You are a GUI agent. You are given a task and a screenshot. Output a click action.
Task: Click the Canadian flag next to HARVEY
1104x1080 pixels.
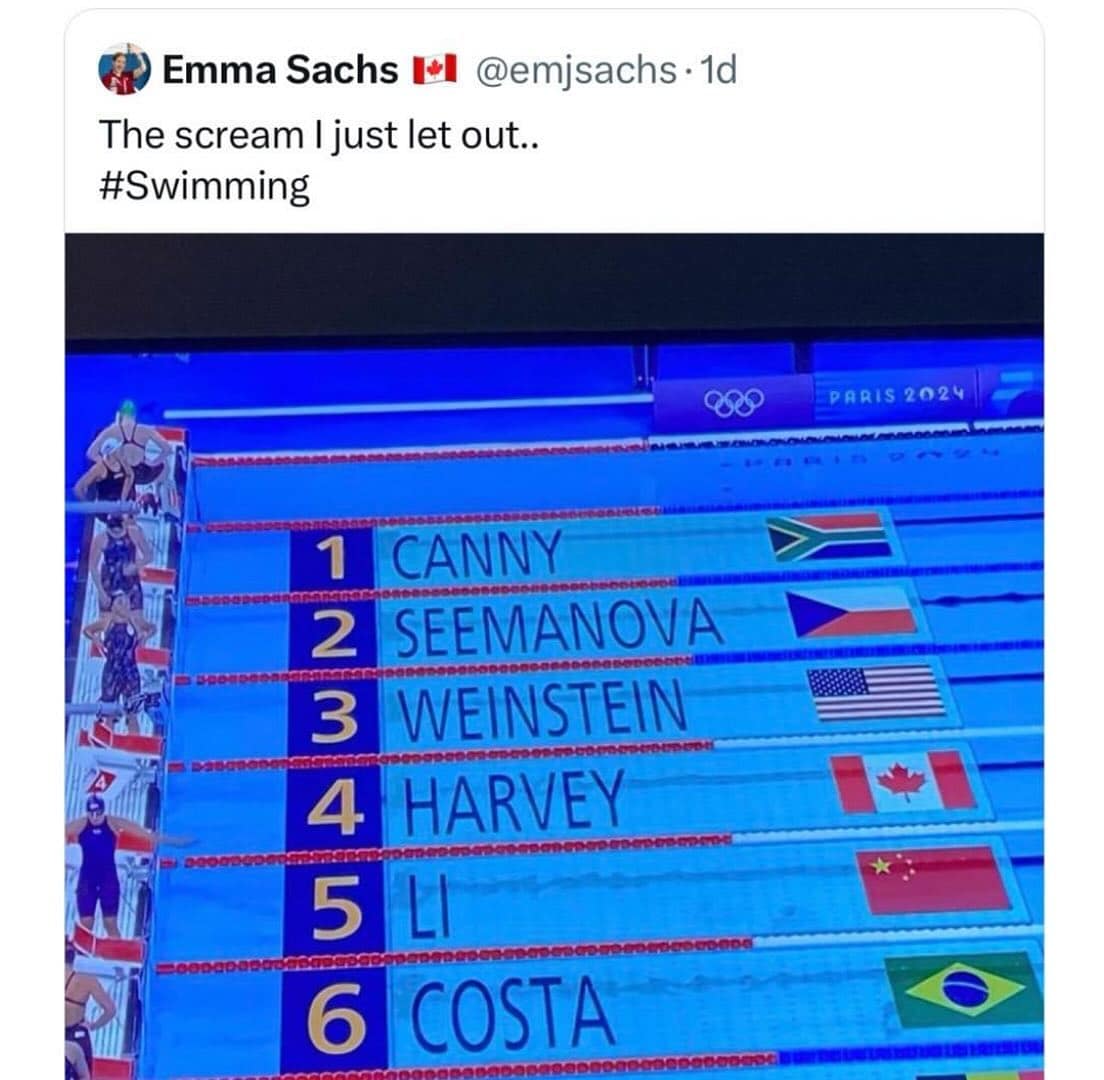(903, 781)
